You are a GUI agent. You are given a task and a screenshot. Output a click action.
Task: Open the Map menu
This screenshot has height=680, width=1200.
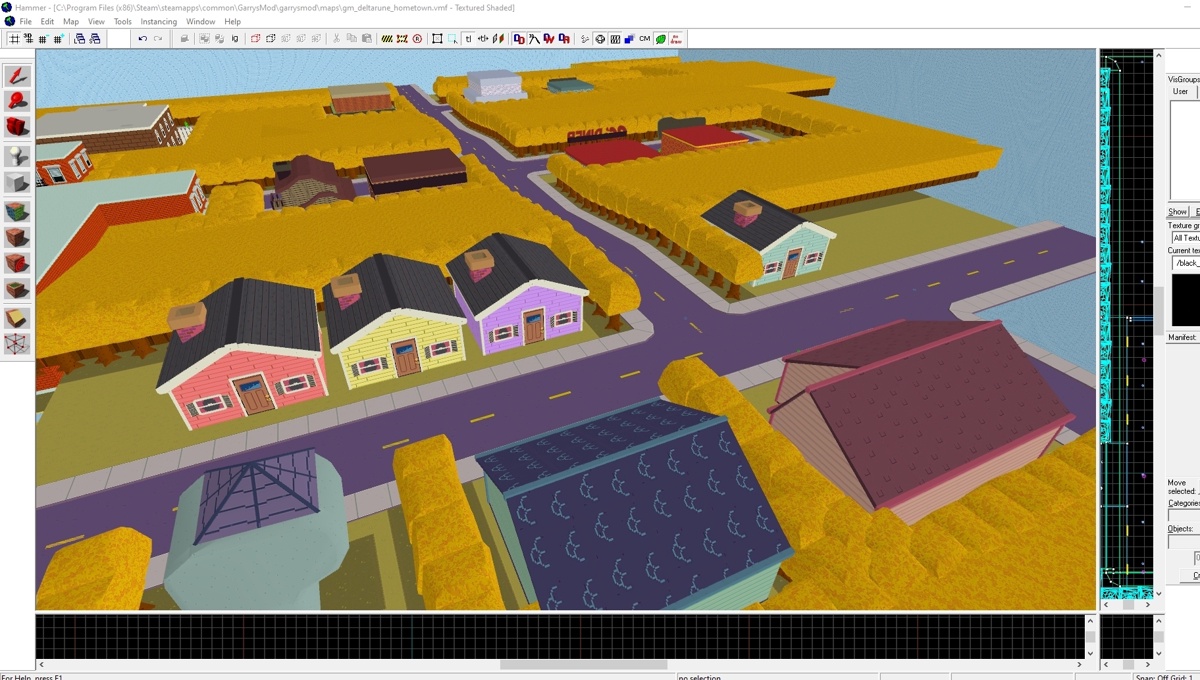click(x=71, y=21)
